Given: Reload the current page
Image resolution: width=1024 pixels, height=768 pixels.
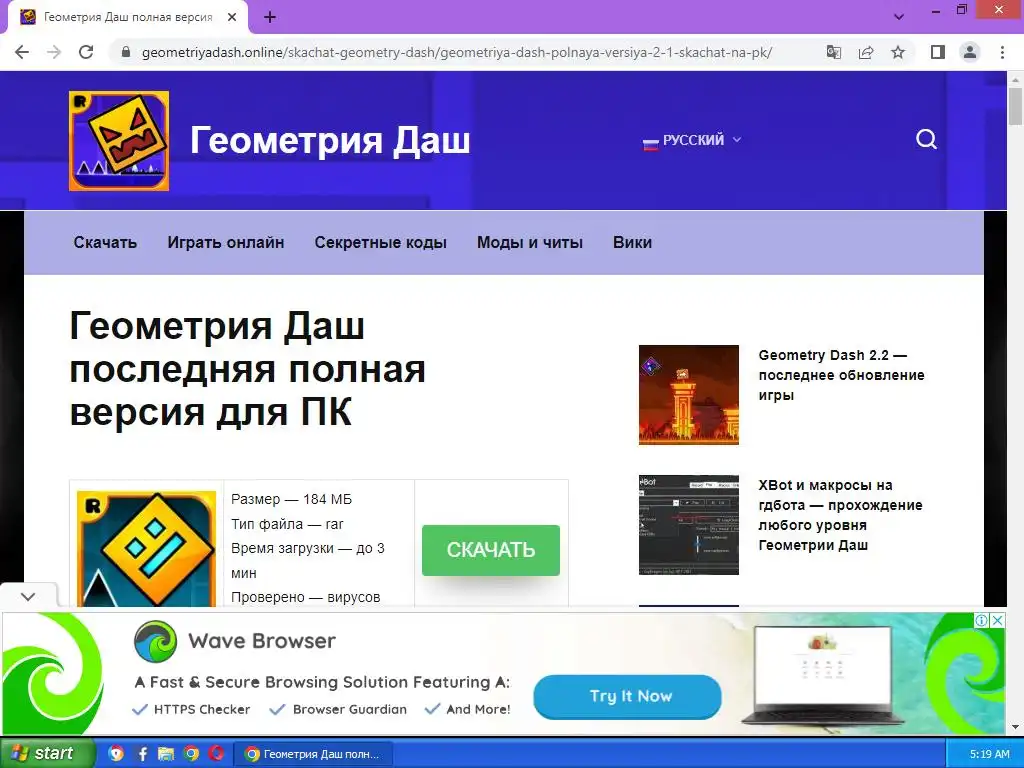Looking at the screenshot, I should pos(86,52).
